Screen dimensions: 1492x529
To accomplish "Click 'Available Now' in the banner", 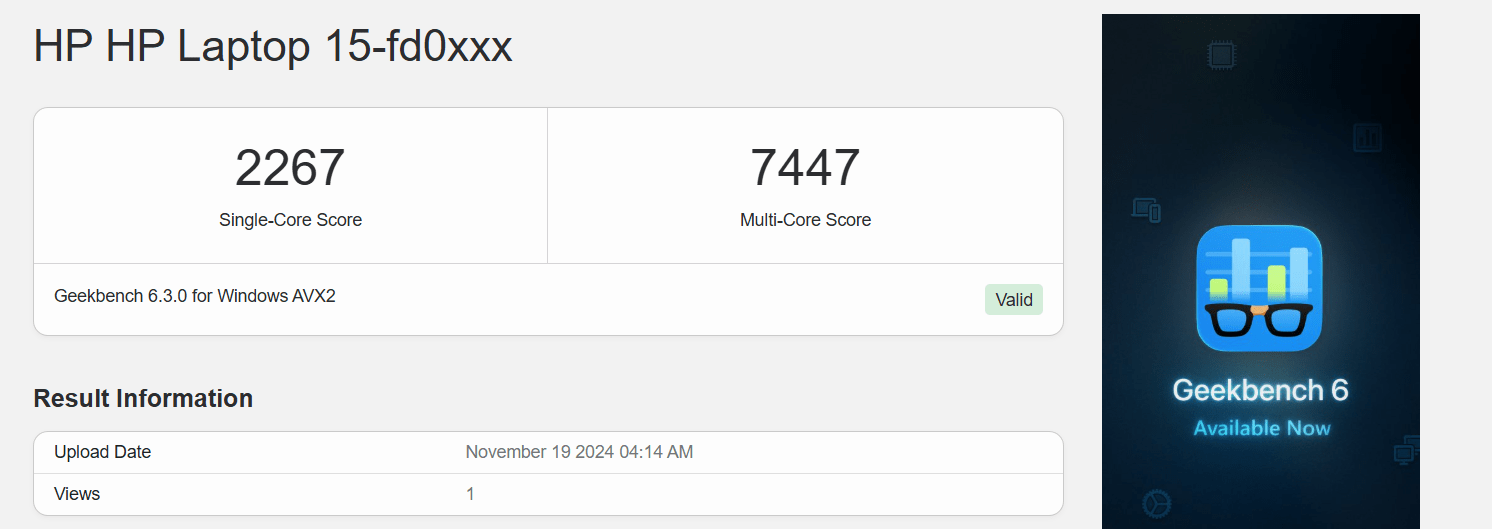I will (x=1261, y=428).
